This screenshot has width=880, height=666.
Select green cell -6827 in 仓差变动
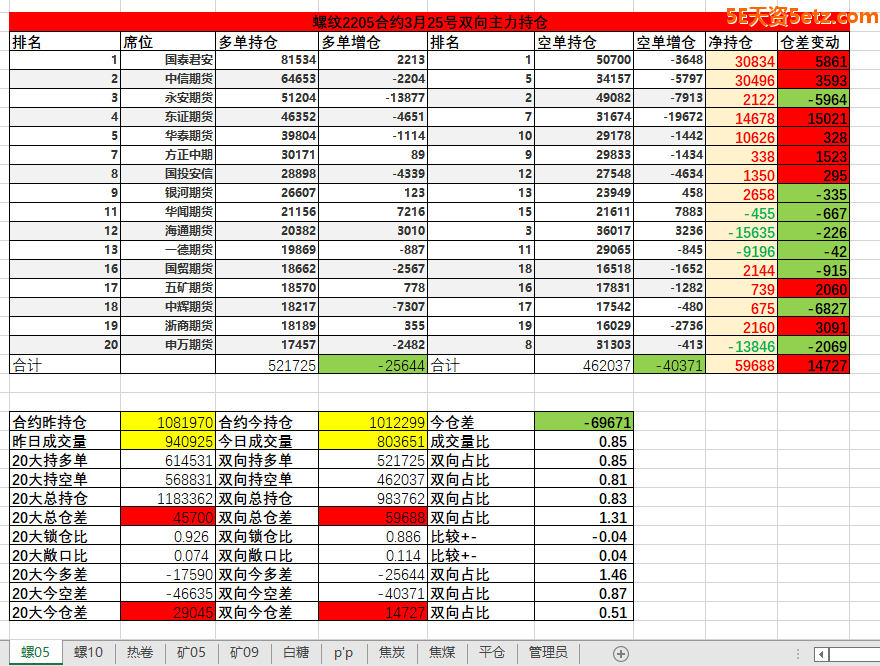point(813,307)
